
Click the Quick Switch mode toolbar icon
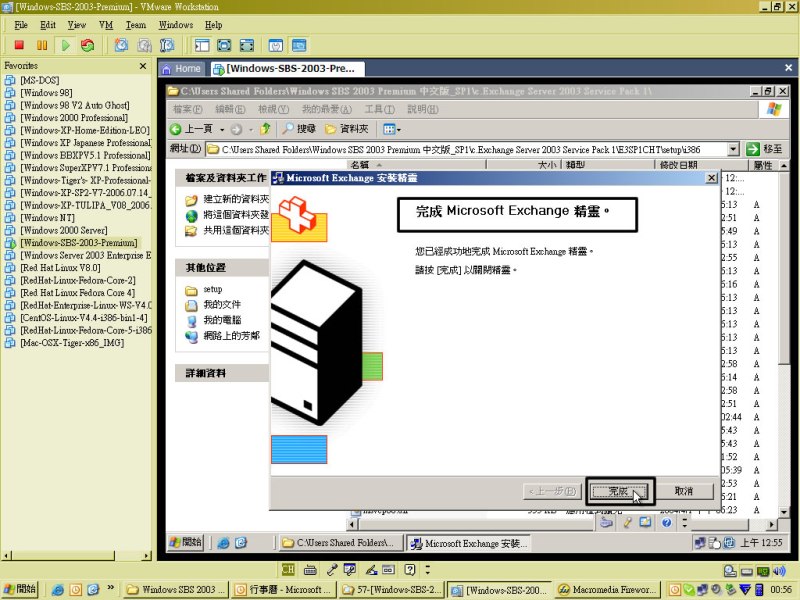click(246, 45)
